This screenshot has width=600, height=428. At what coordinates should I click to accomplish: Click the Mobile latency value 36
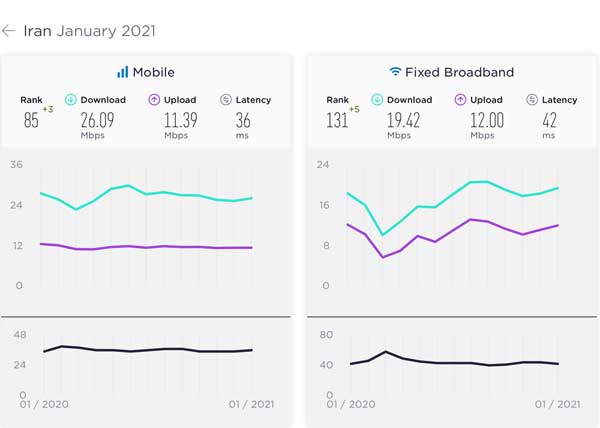244,119
